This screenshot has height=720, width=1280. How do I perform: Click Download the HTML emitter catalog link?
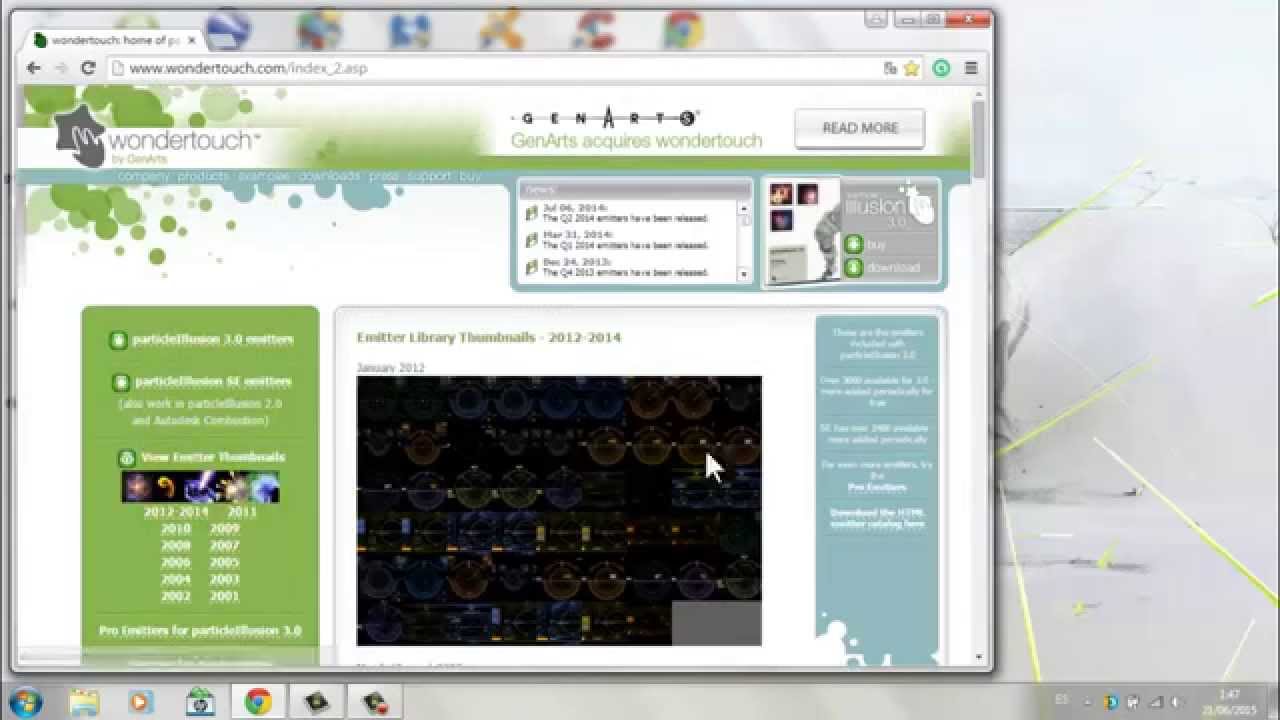[x=877, y=518]
